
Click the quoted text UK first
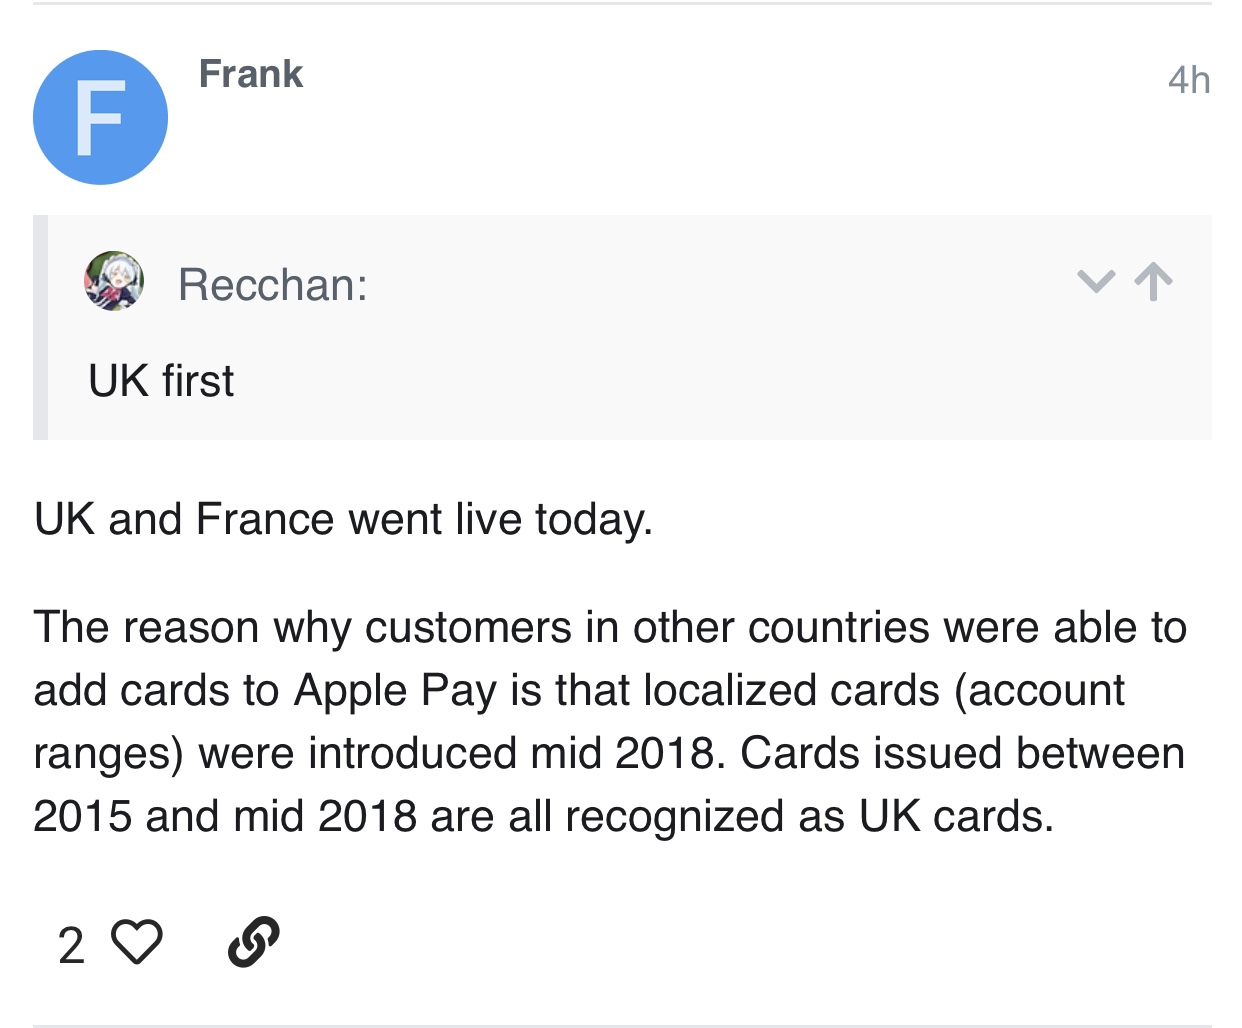161,381
